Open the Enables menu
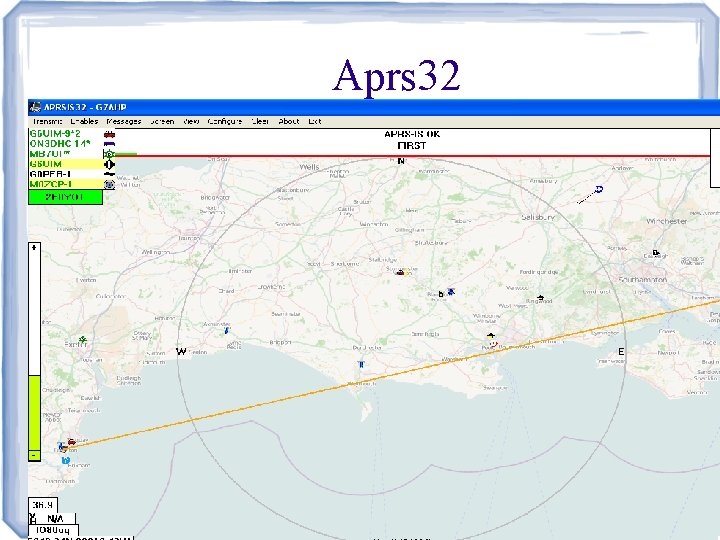Image resolution: width=720 pixels, height=540 pixels. 84,122
